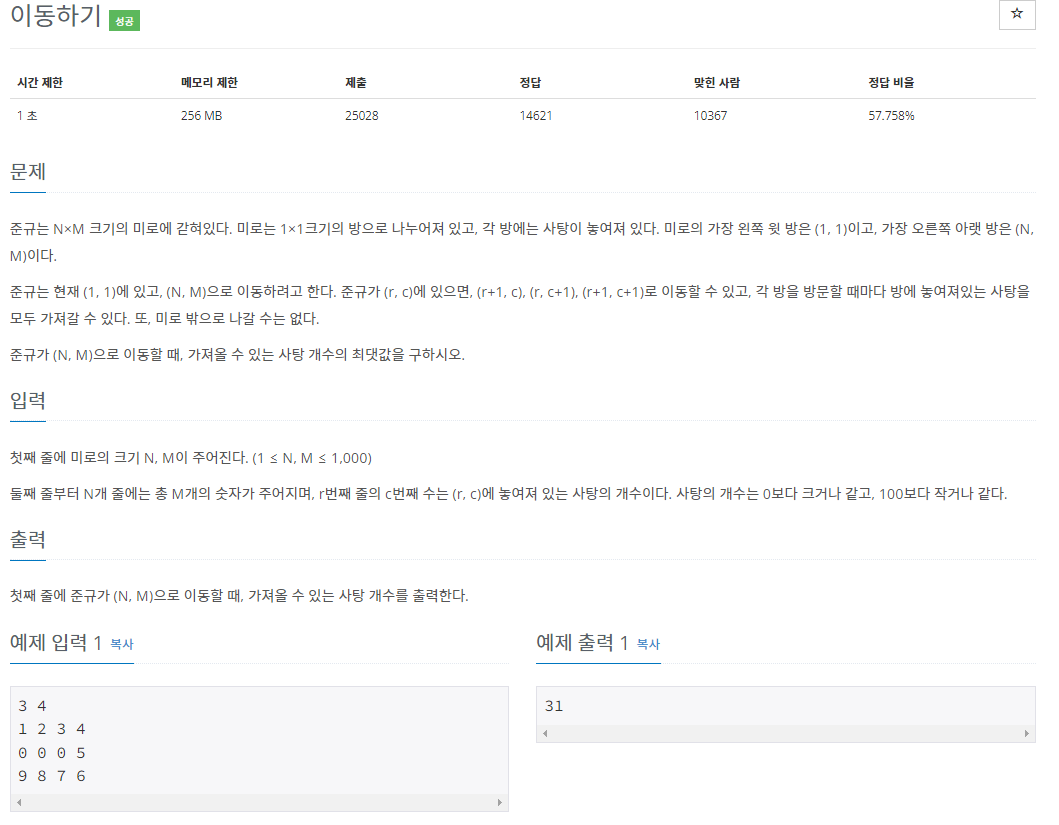1059x825 pixels.
Task: Click the right scroll arrow of sample input box
Action: click(x=500, y=802)
